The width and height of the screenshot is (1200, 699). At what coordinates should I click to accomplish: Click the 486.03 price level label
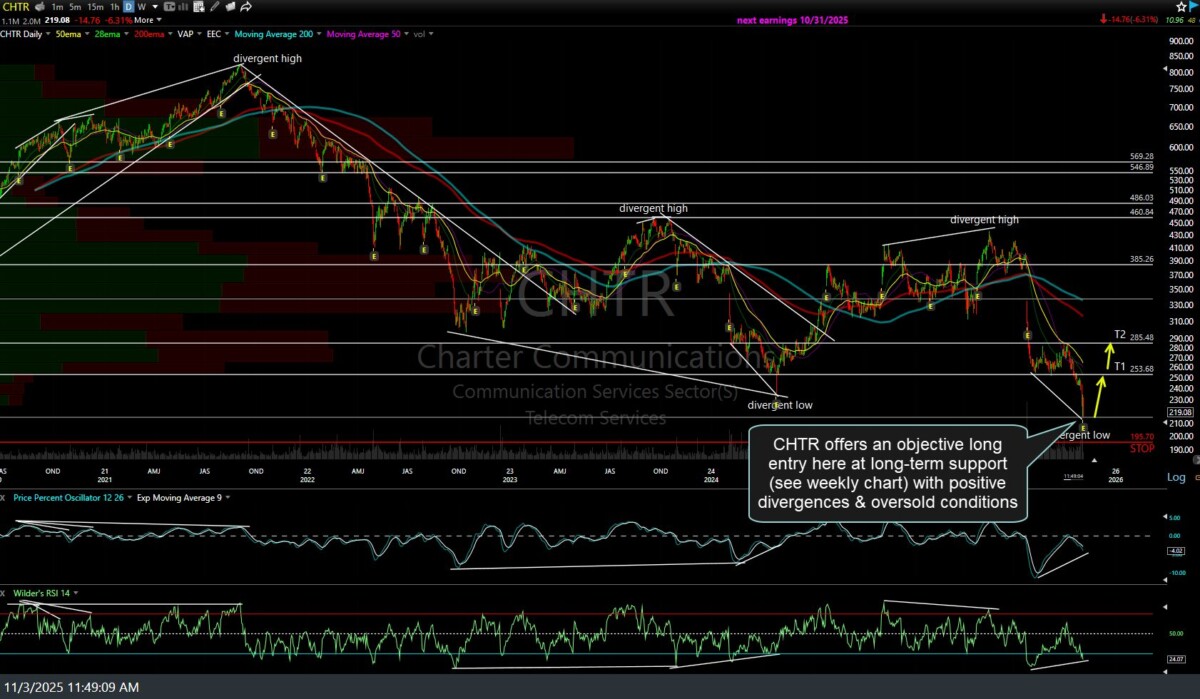click(x=1142, y=199)
